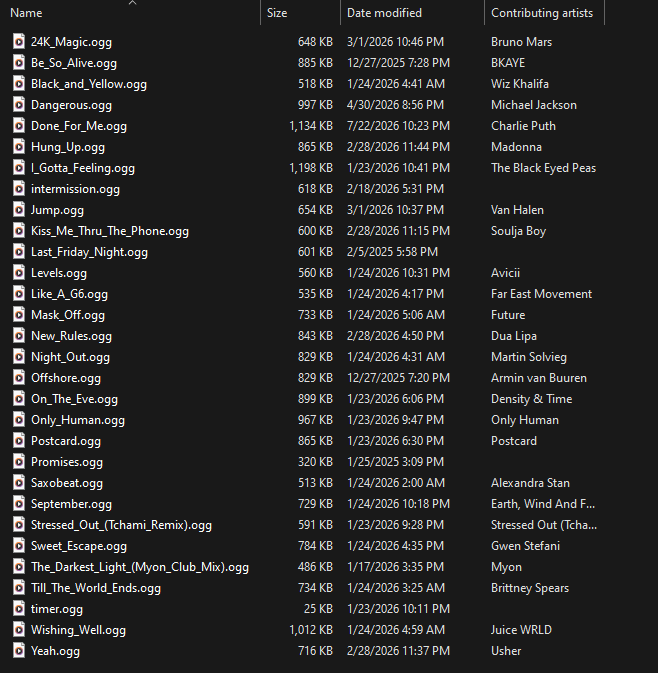
Task: Click the Michael Jackson artist entry
Action: [534, 105]
